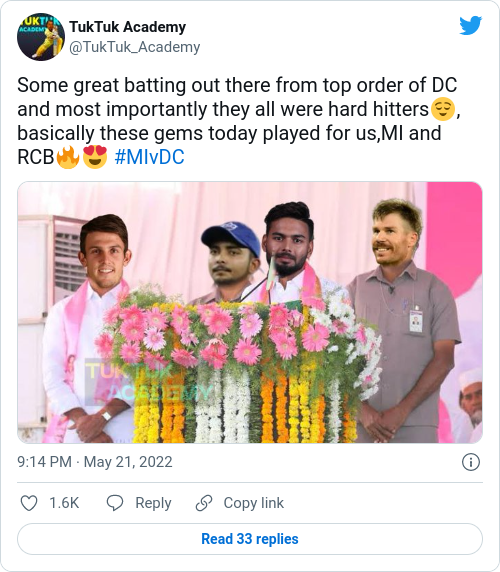The image size is (500, 572).
Task: Open the tweet info circle icon
Action: pyautogui.click(x=471, y=462)
